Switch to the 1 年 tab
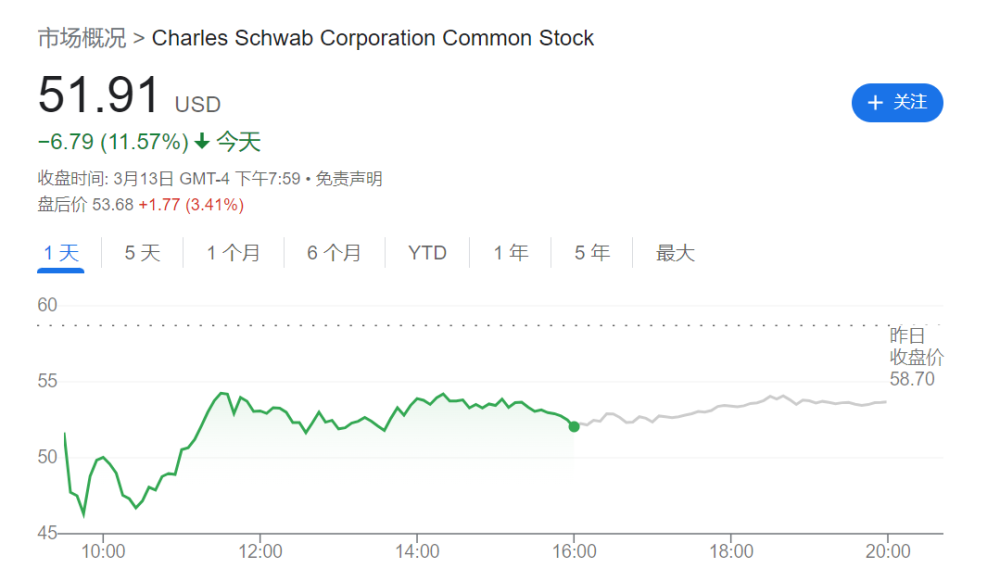1000x581 pixels. pyautogui.click(x=510, y=253)
